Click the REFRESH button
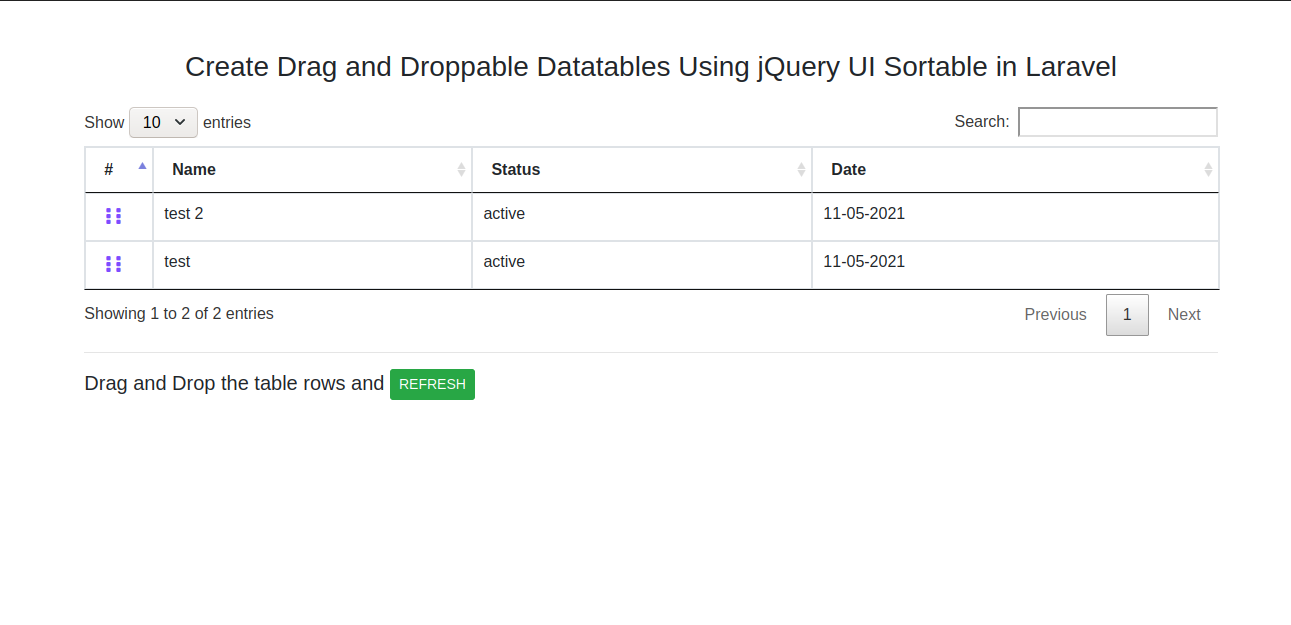 432,384
